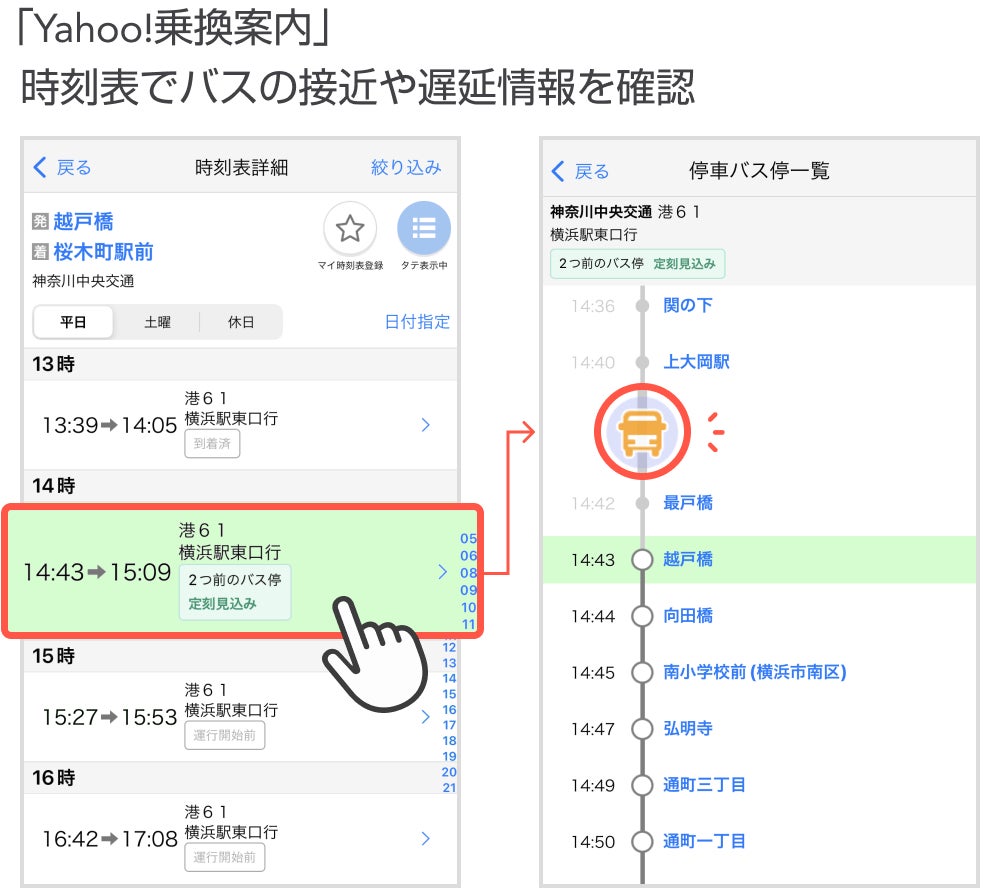Click the 神奈川中央交通 港61 route title
This screenshot has height=892, width=1000.
pyautogui.click(x=624, y=212)
